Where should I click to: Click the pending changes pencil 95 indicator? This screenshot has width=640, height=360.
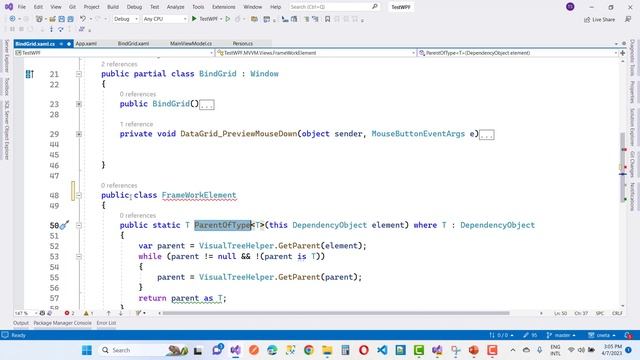[x=530, y=335]
